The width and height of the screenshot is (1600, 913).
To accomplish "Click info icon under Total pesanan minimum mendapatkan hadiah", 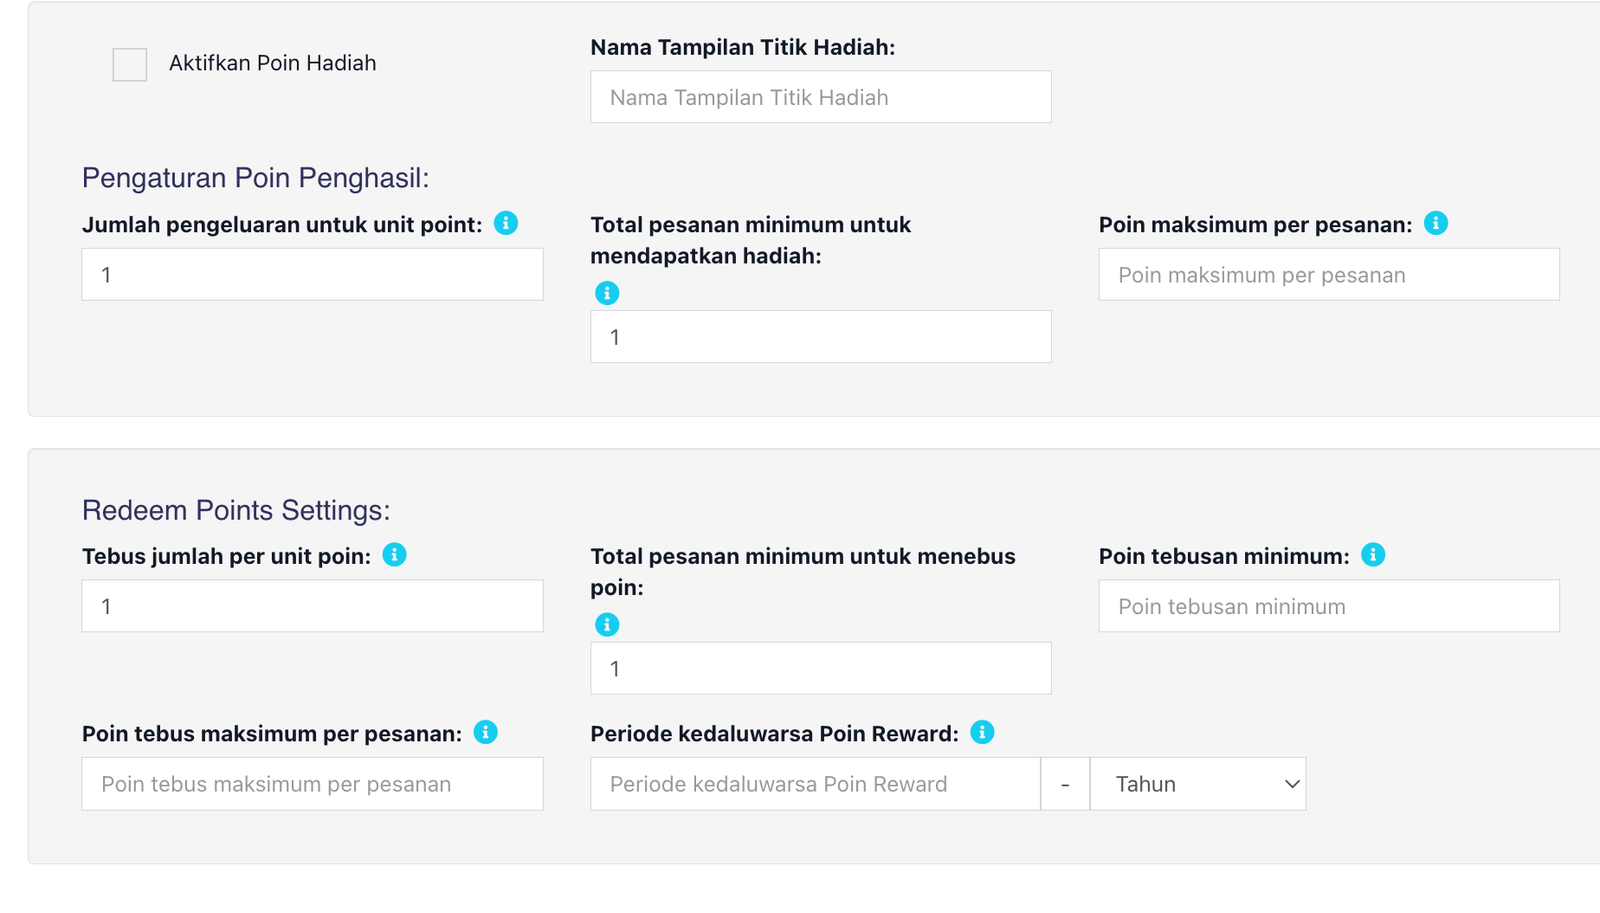I will pos(607,293).
